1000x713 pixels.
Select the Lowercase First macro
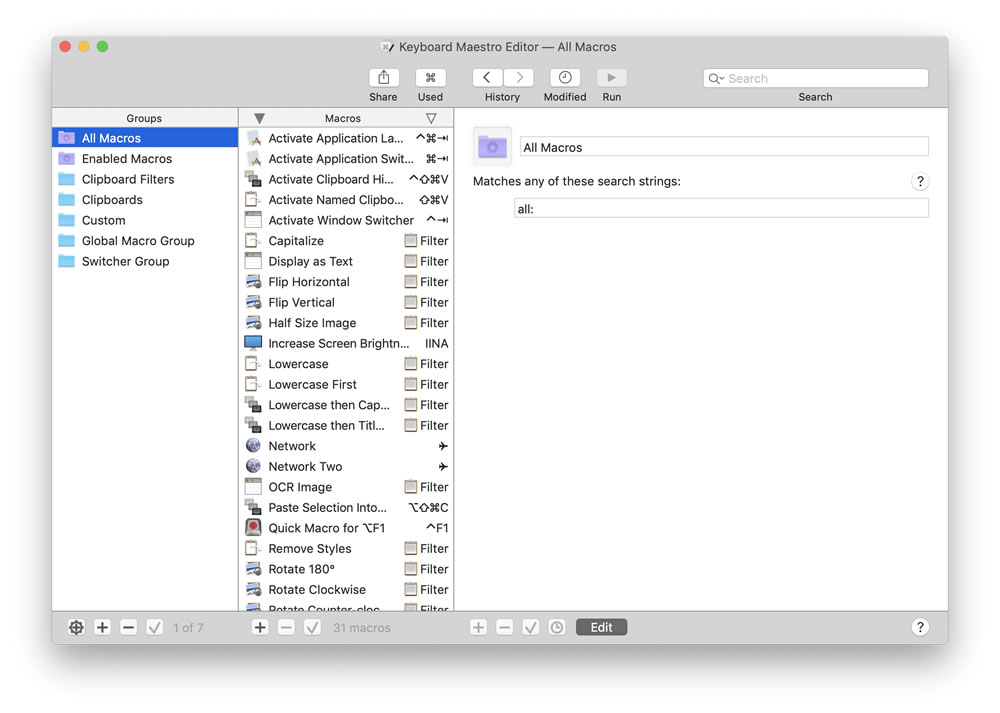point(346,384)
